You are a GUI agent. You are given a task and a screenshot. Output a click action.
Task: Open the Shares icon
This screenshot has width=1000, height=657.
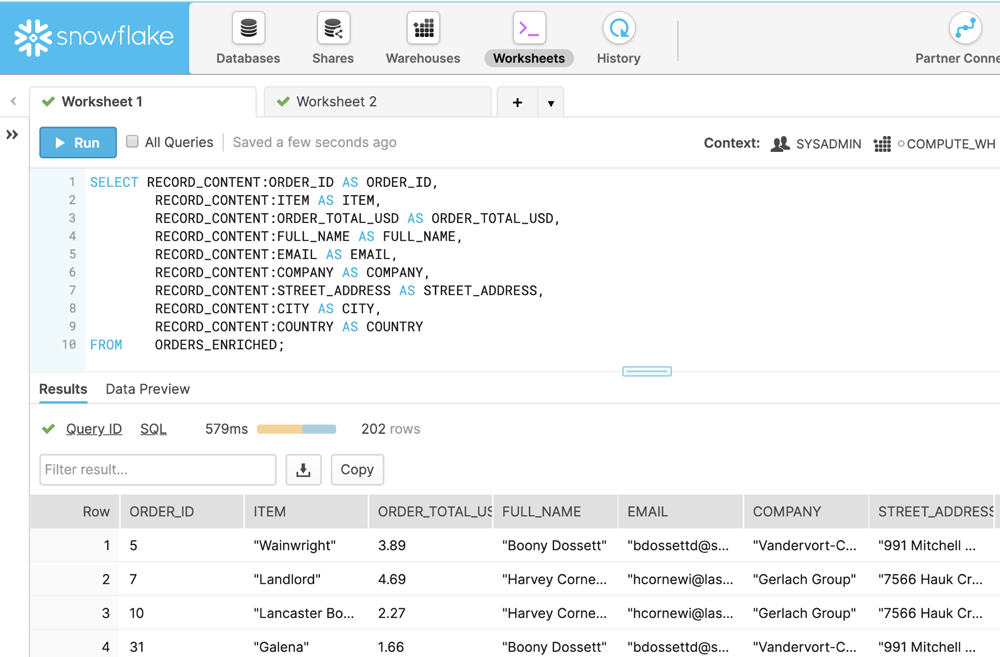pos(333,28)
